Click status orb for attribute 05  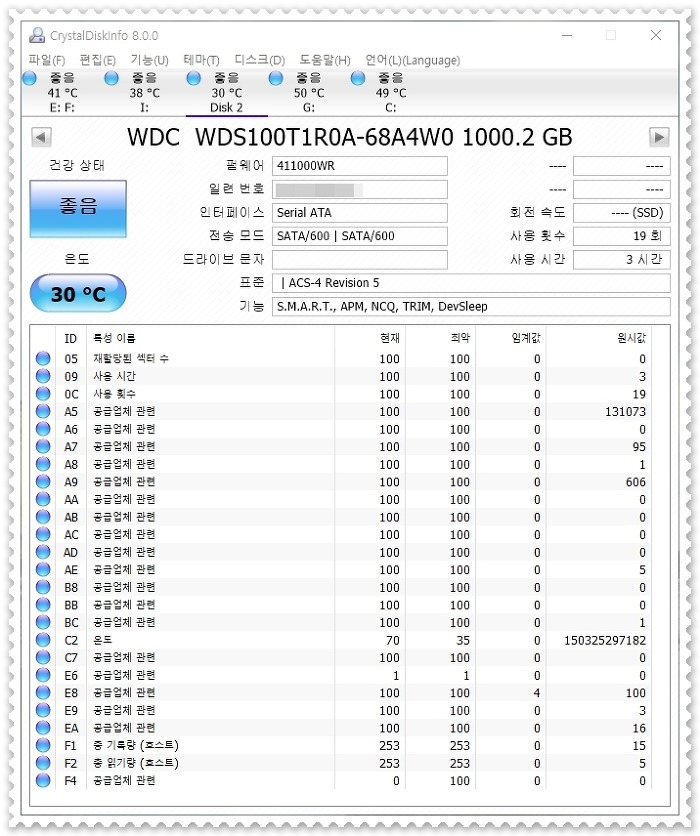(43, 359)
